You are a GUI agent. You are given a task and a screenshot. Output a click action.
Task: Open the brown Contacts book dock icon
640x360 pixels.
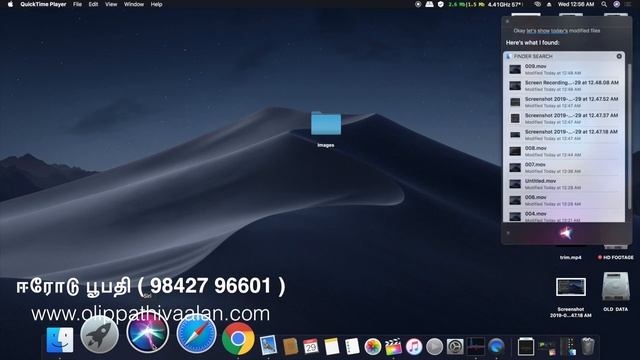pos(290,347)
